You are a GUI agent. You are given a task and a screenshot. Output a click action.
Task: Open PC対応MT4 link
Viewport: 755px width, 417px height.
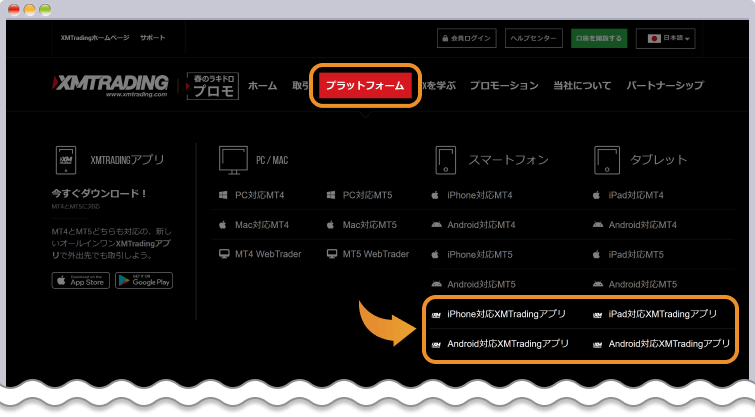click(x=260, y=195)
